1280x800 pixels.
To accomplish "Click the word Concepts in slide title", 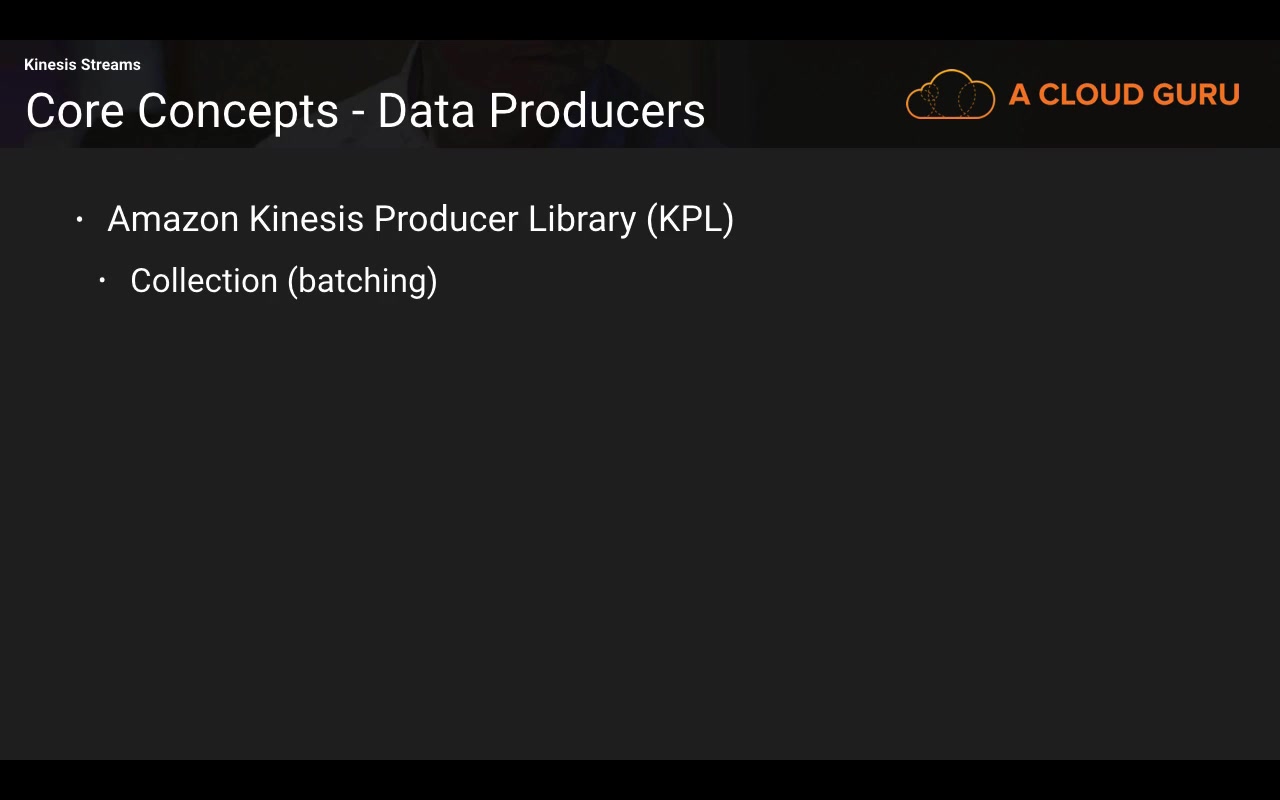I will 238,111.
